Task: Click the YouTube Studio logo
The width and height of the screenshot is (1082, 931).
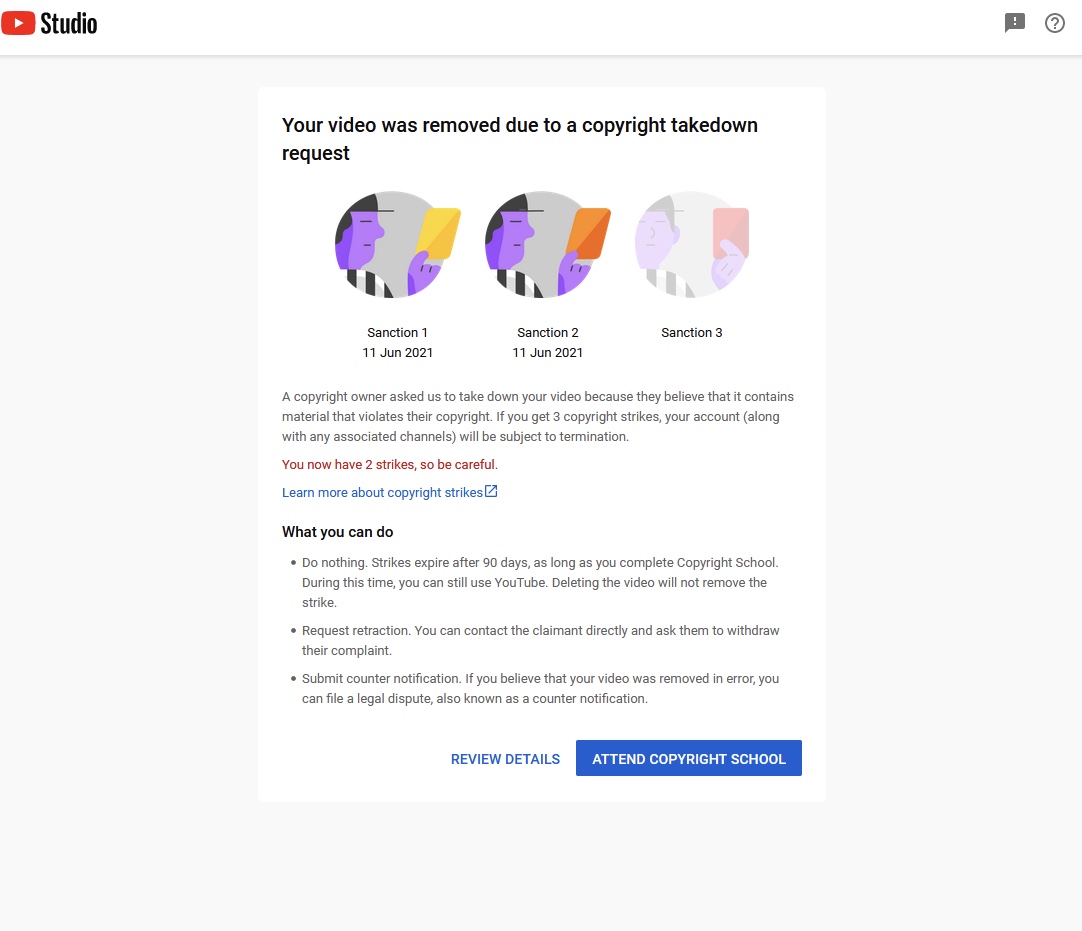Action: pyautogui.click(x=50, y=23)
